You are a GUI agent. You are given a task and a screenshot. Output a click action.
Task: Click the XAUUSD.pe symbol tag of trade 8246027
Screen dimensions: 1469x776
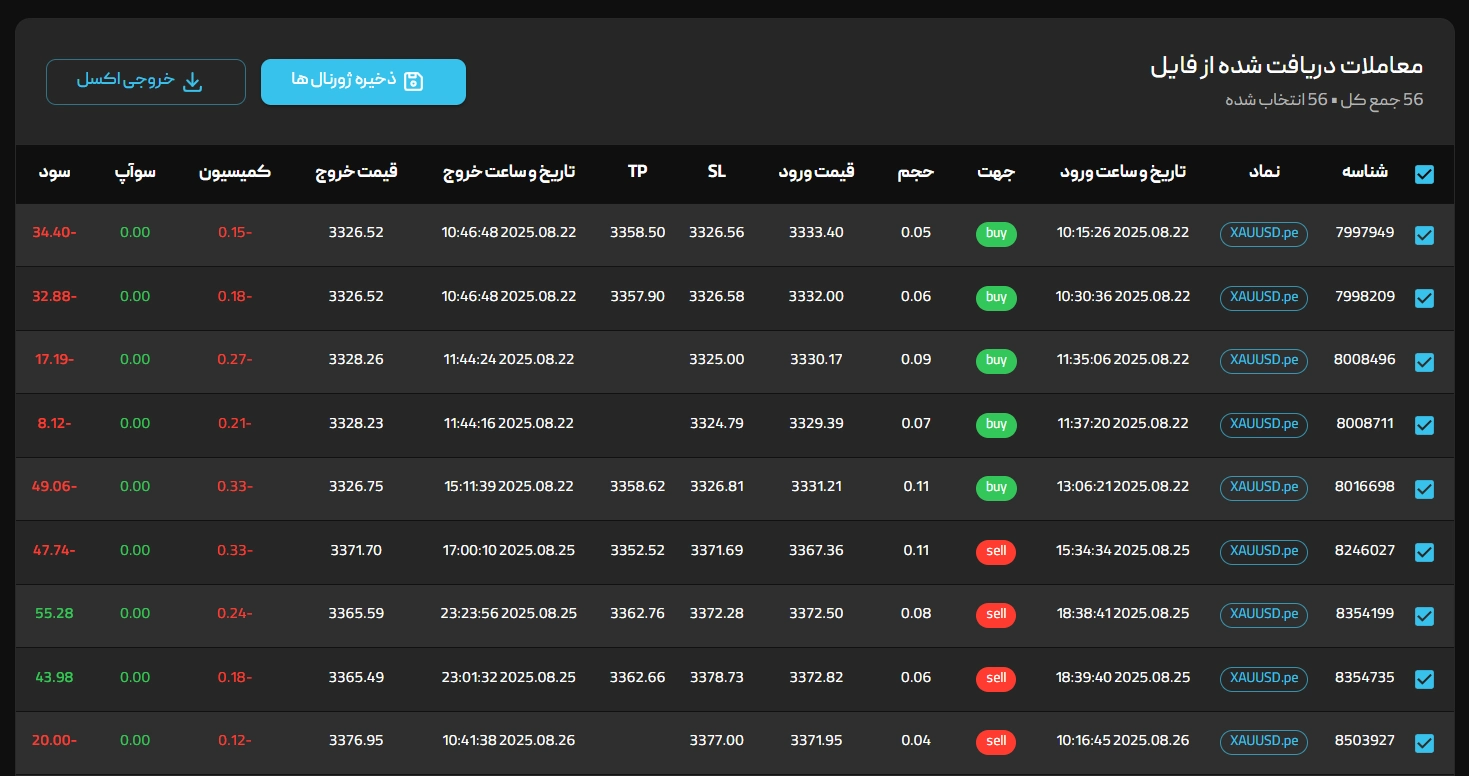click(x=1263, y=551)
